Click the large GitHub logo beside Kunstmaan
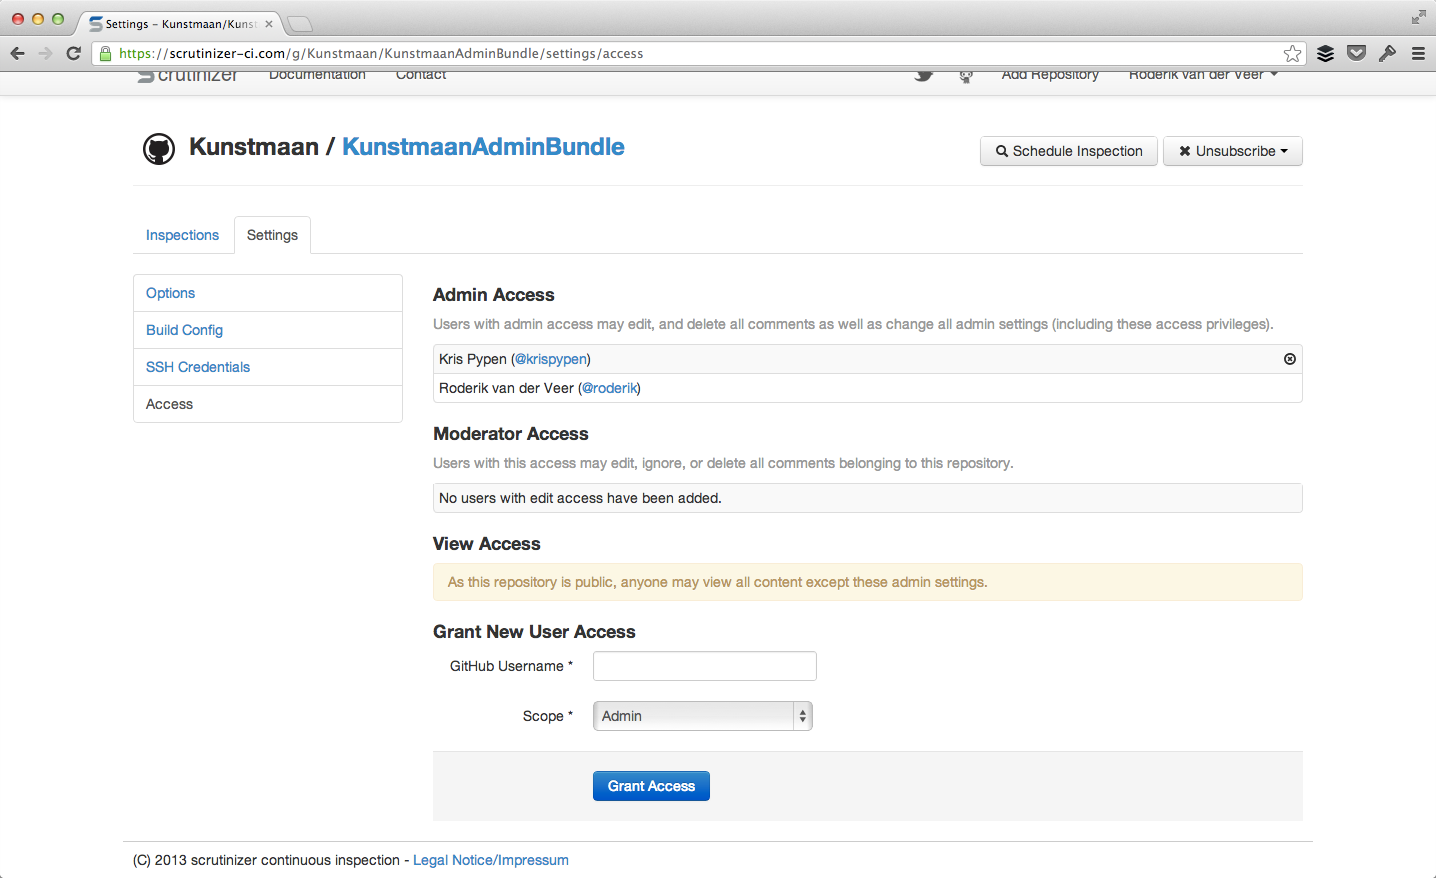1436x878 pixels. point(159,149)
